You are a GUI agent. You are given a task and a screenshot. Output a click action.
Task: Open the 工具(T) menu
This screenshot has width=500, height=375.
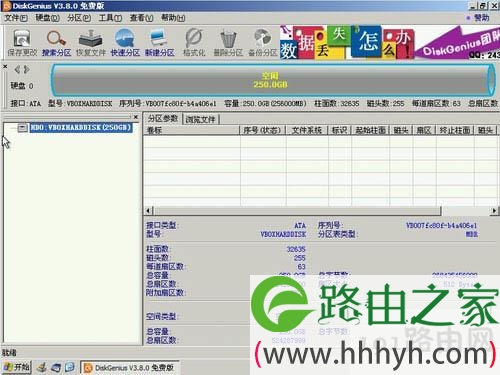[x=110, y=18]
